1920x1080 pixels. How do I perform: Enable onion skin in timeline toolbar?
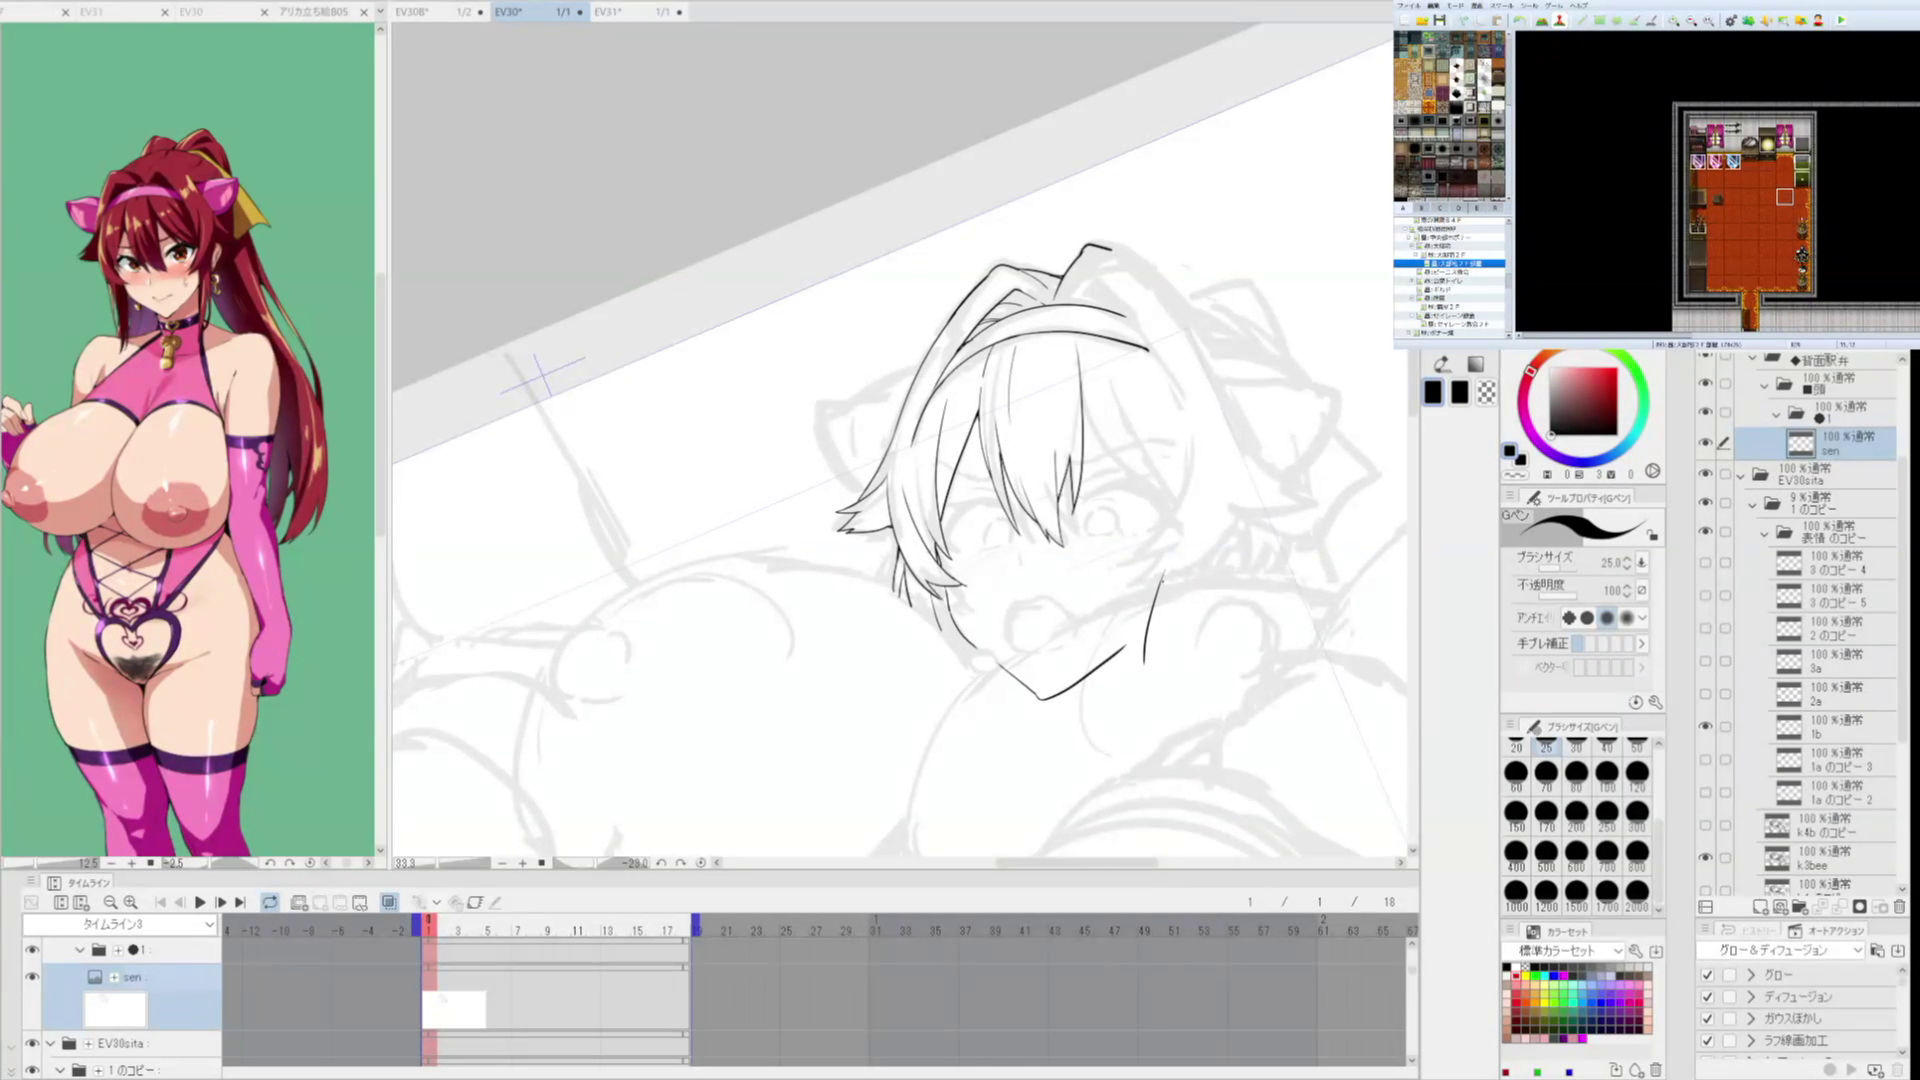pyautogui.click(x=389, y=902)
